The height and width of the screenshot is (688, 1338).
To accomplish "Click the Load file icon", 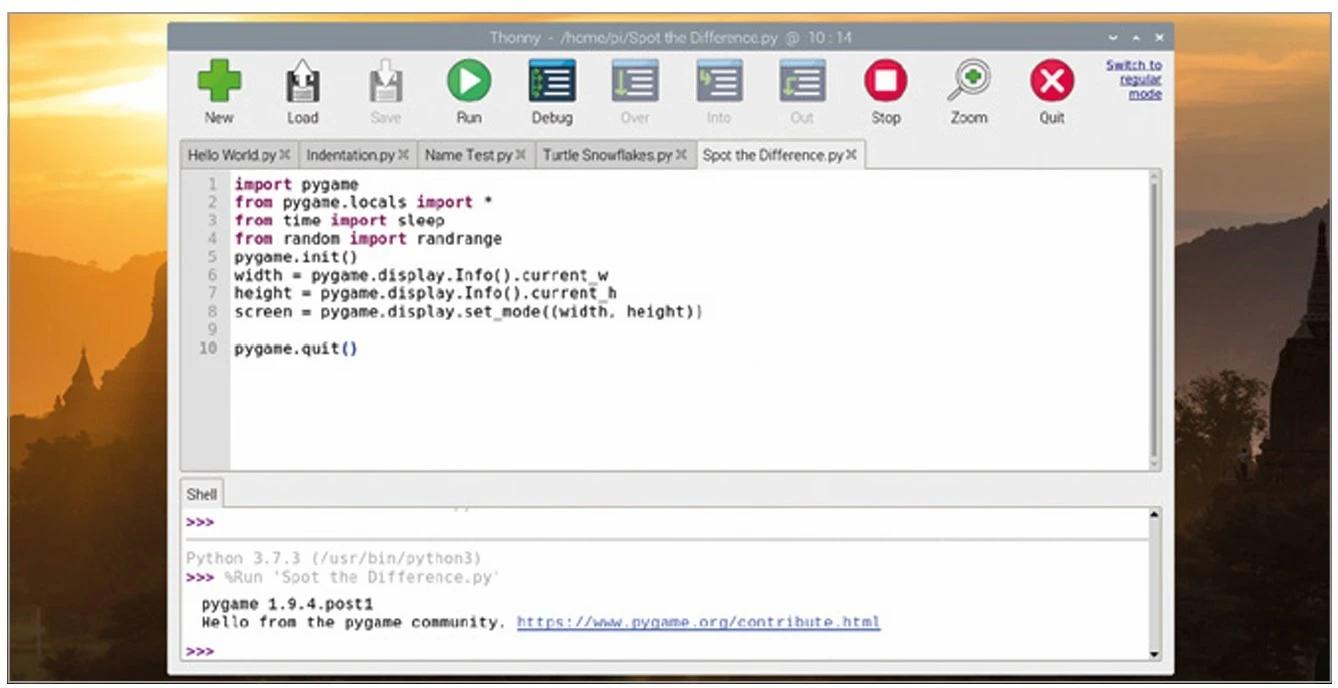I will (x=302, y=82).
